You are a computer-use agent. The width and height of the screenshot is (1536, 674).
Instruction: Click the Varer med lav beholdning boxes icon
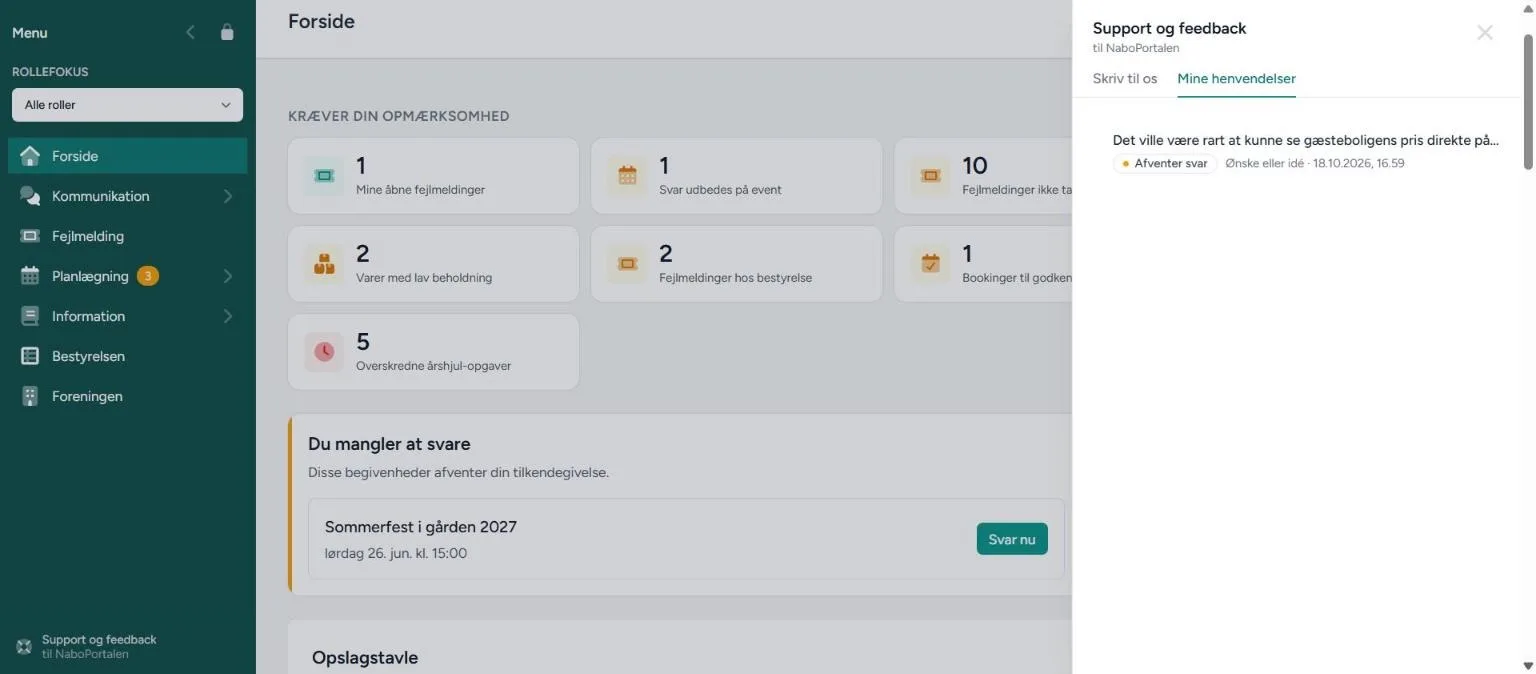[x=323, y=264]
